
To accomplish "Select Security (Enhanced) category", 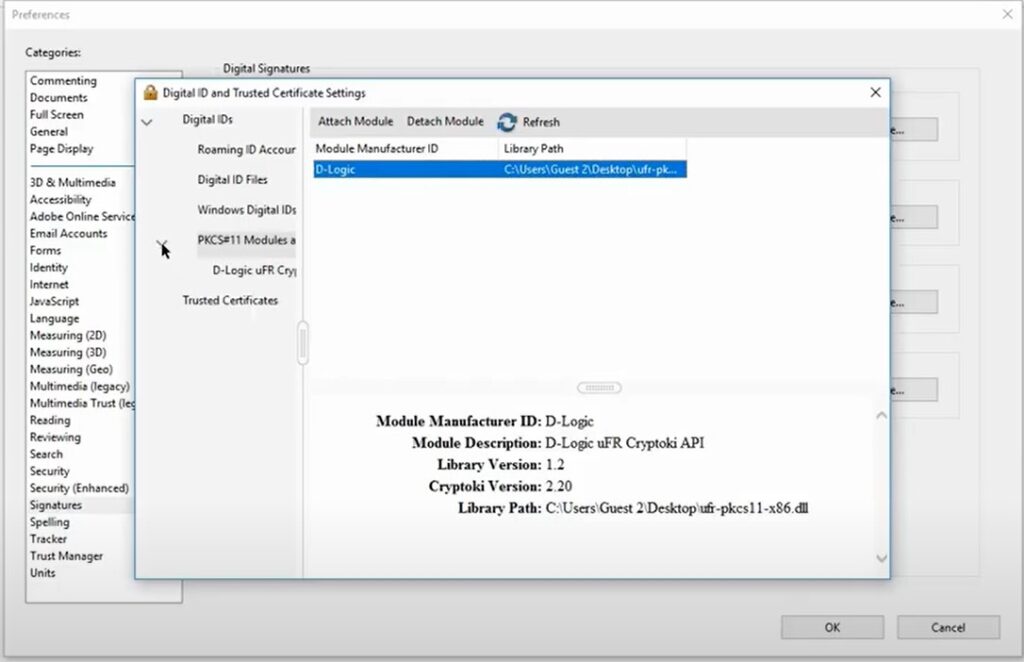I will tap(79, 488).
